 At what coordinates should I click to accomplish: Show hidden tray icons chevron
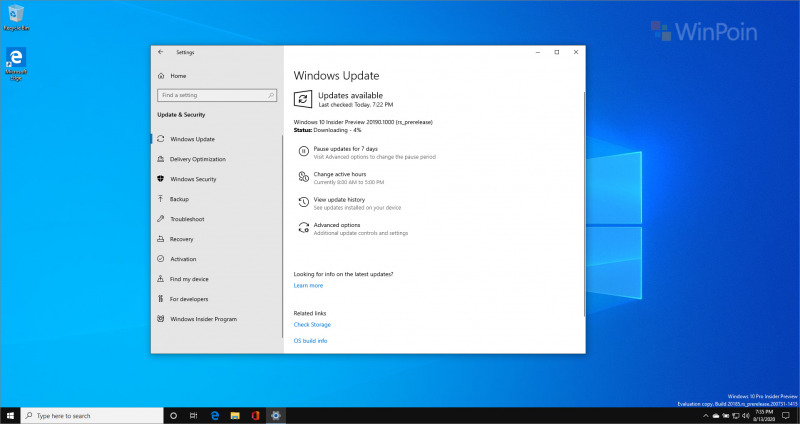pyautogui.click(x=707, y=416)
